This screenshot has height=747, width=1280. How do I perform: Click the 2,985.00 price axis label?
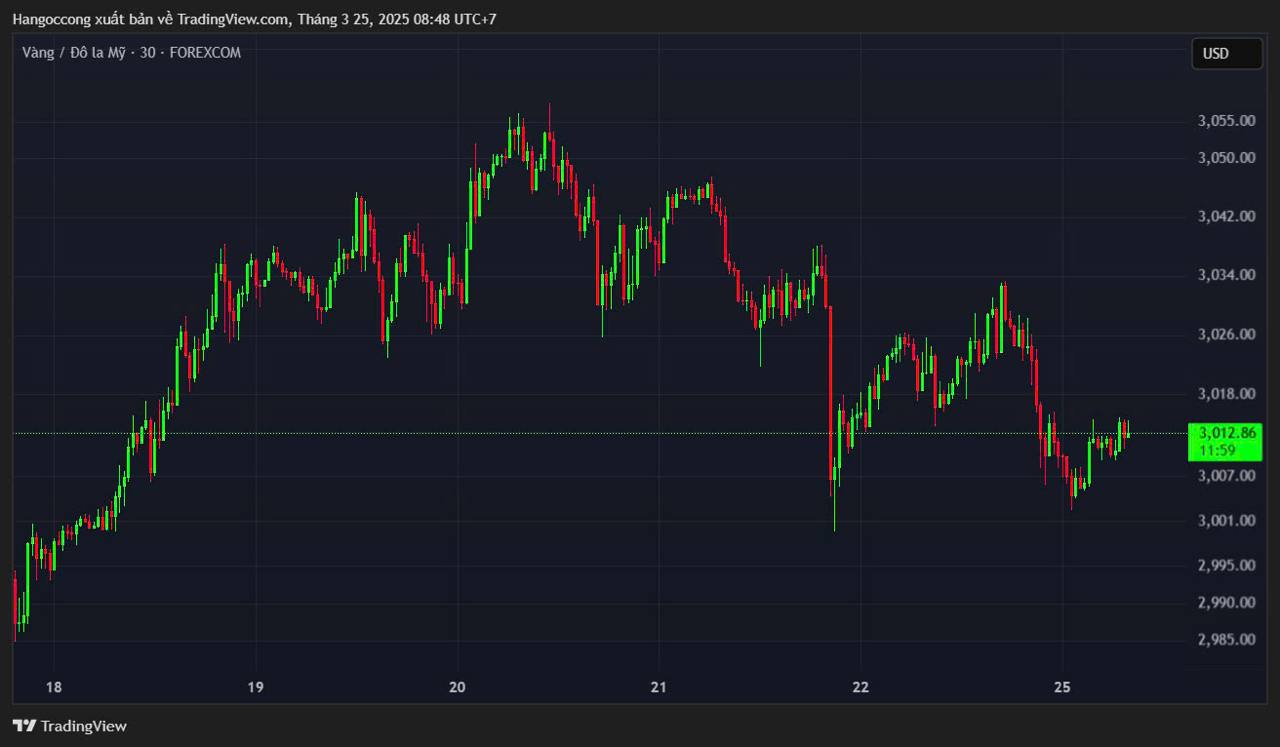1226,639
